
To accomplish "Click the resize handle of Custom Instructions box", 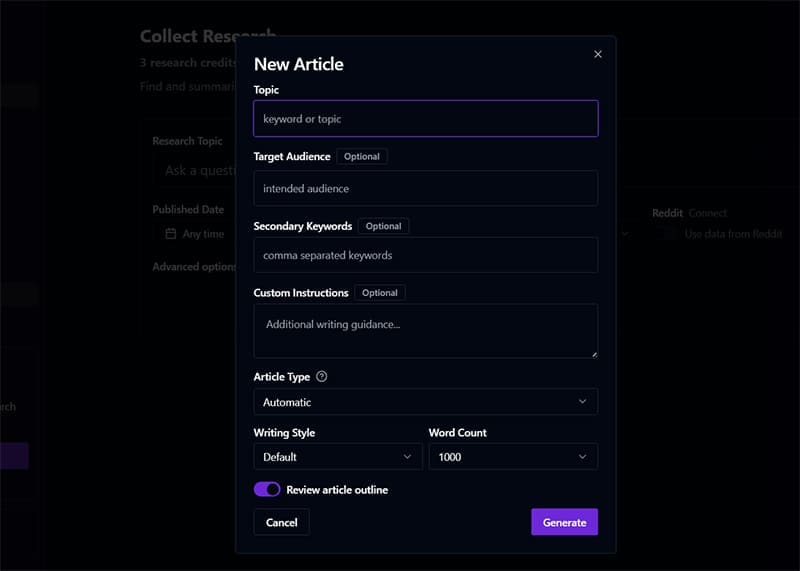I will (594, 354).
